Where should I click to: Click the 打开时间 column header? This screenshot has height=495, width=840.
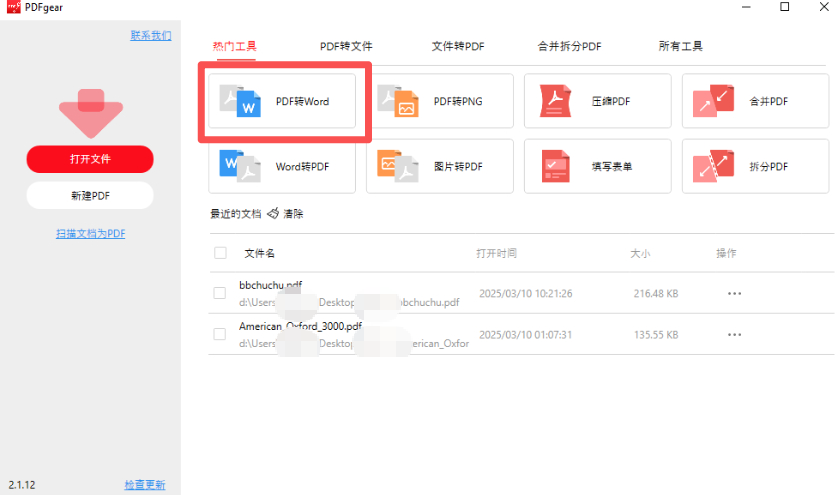[496, 253]
